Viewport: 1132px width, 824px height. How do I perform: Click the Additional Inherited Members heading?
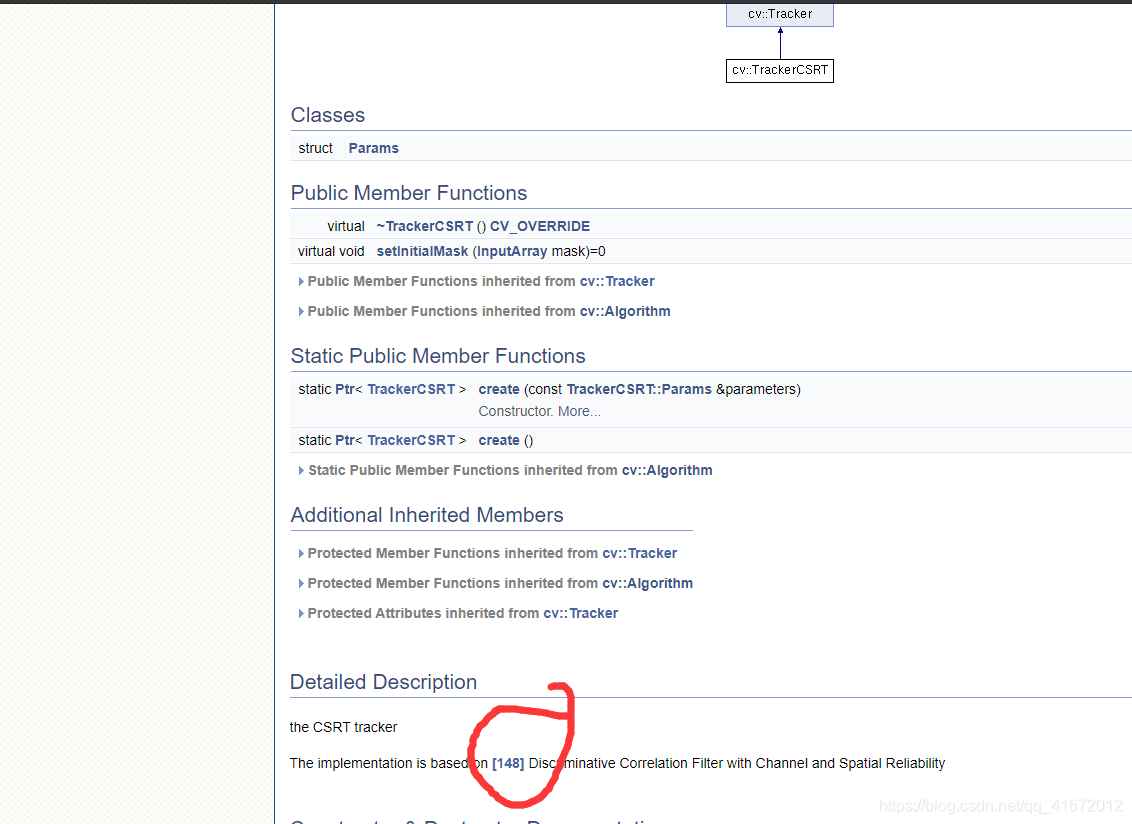pyautogui.click(x=427, y=515)
